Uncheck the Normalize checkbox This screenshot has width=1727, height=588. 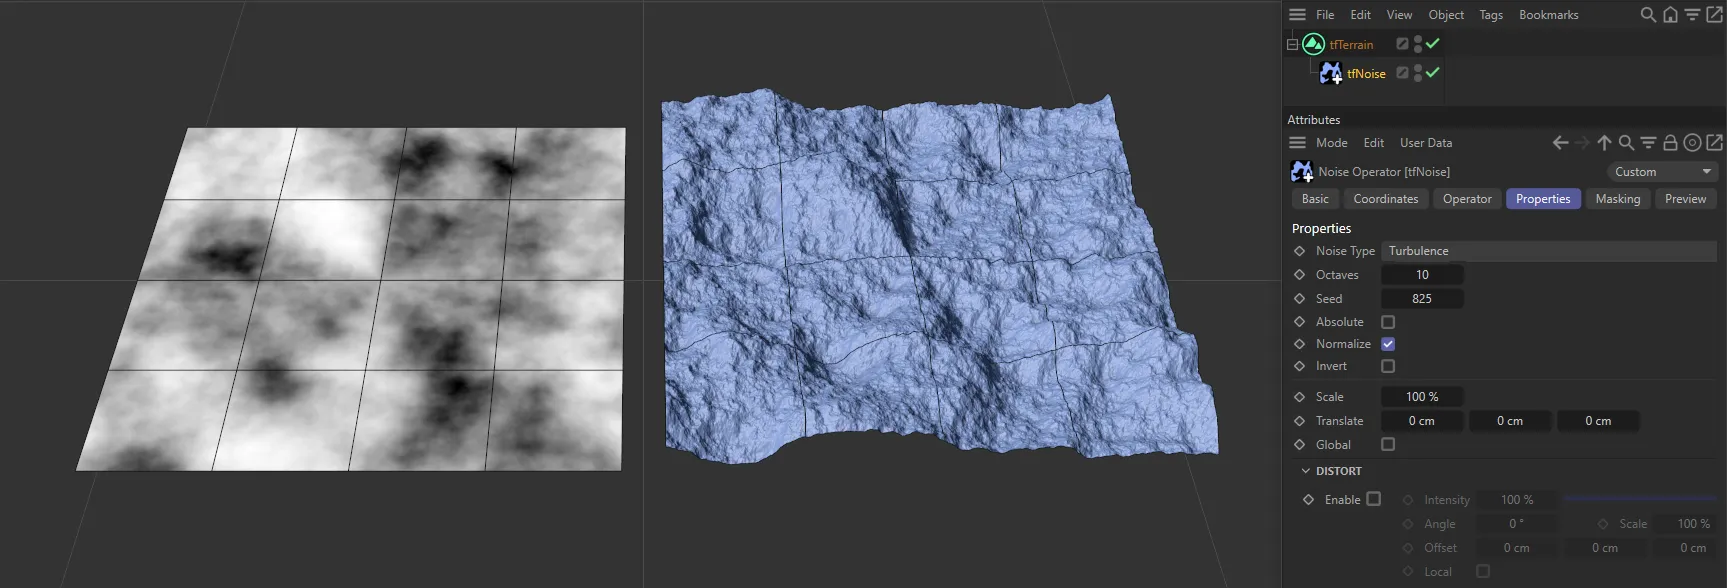1388,344
